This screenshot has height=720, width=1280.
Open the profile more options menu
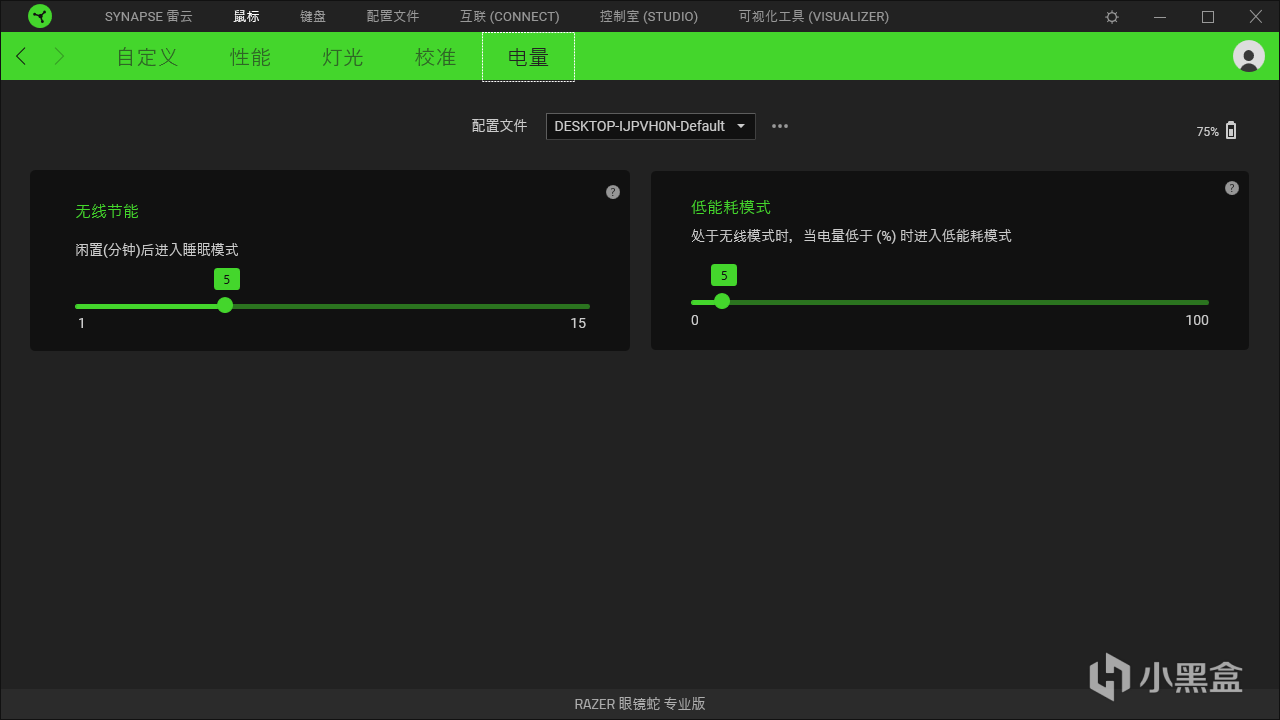click(x=780, y=126)
